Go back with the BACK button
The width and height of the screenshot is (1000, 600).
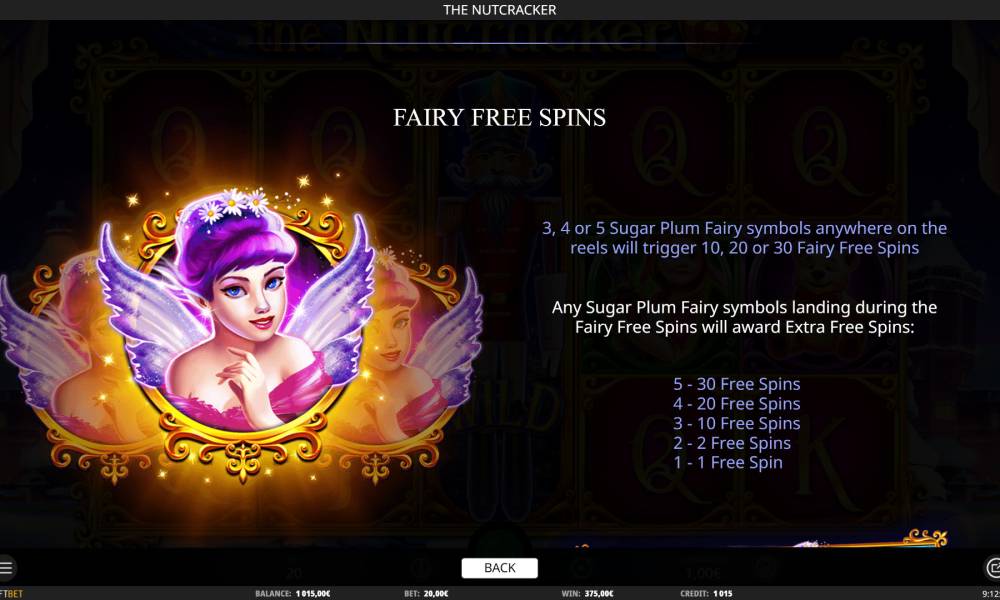click(x=499, y=567)
